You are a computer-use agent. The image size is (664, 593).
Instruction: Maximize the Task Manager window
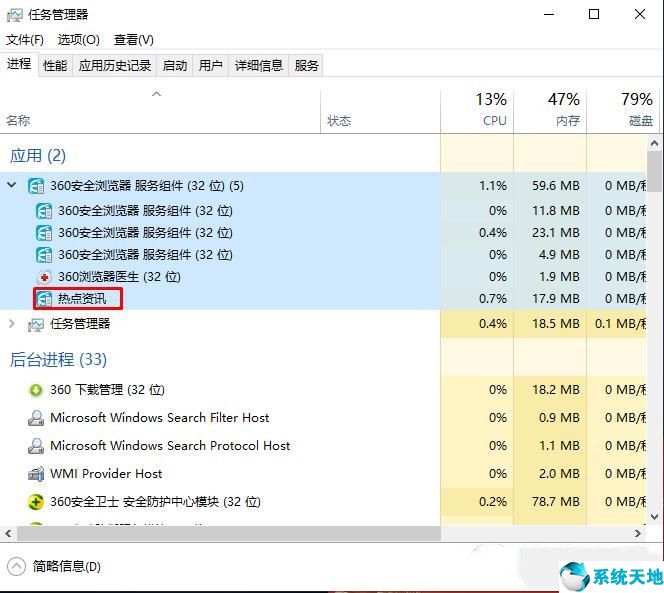tap(594, 14)
